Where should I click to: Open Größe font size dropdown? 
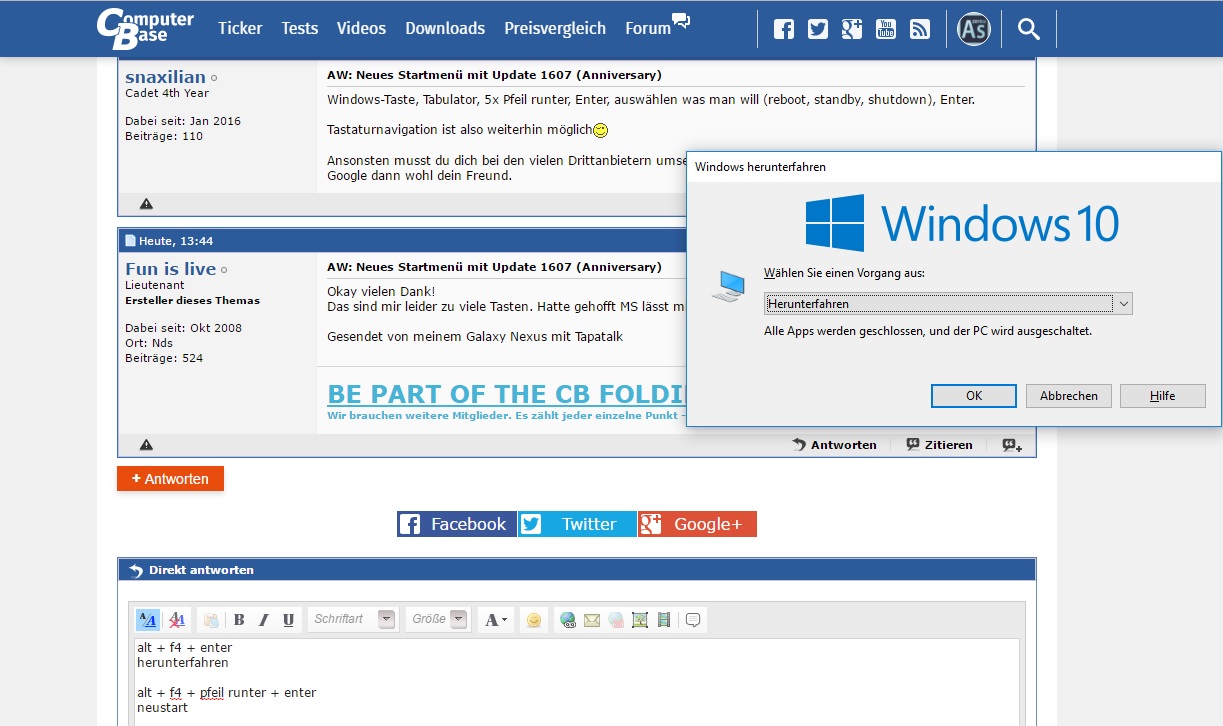click(x=438, y=620)
